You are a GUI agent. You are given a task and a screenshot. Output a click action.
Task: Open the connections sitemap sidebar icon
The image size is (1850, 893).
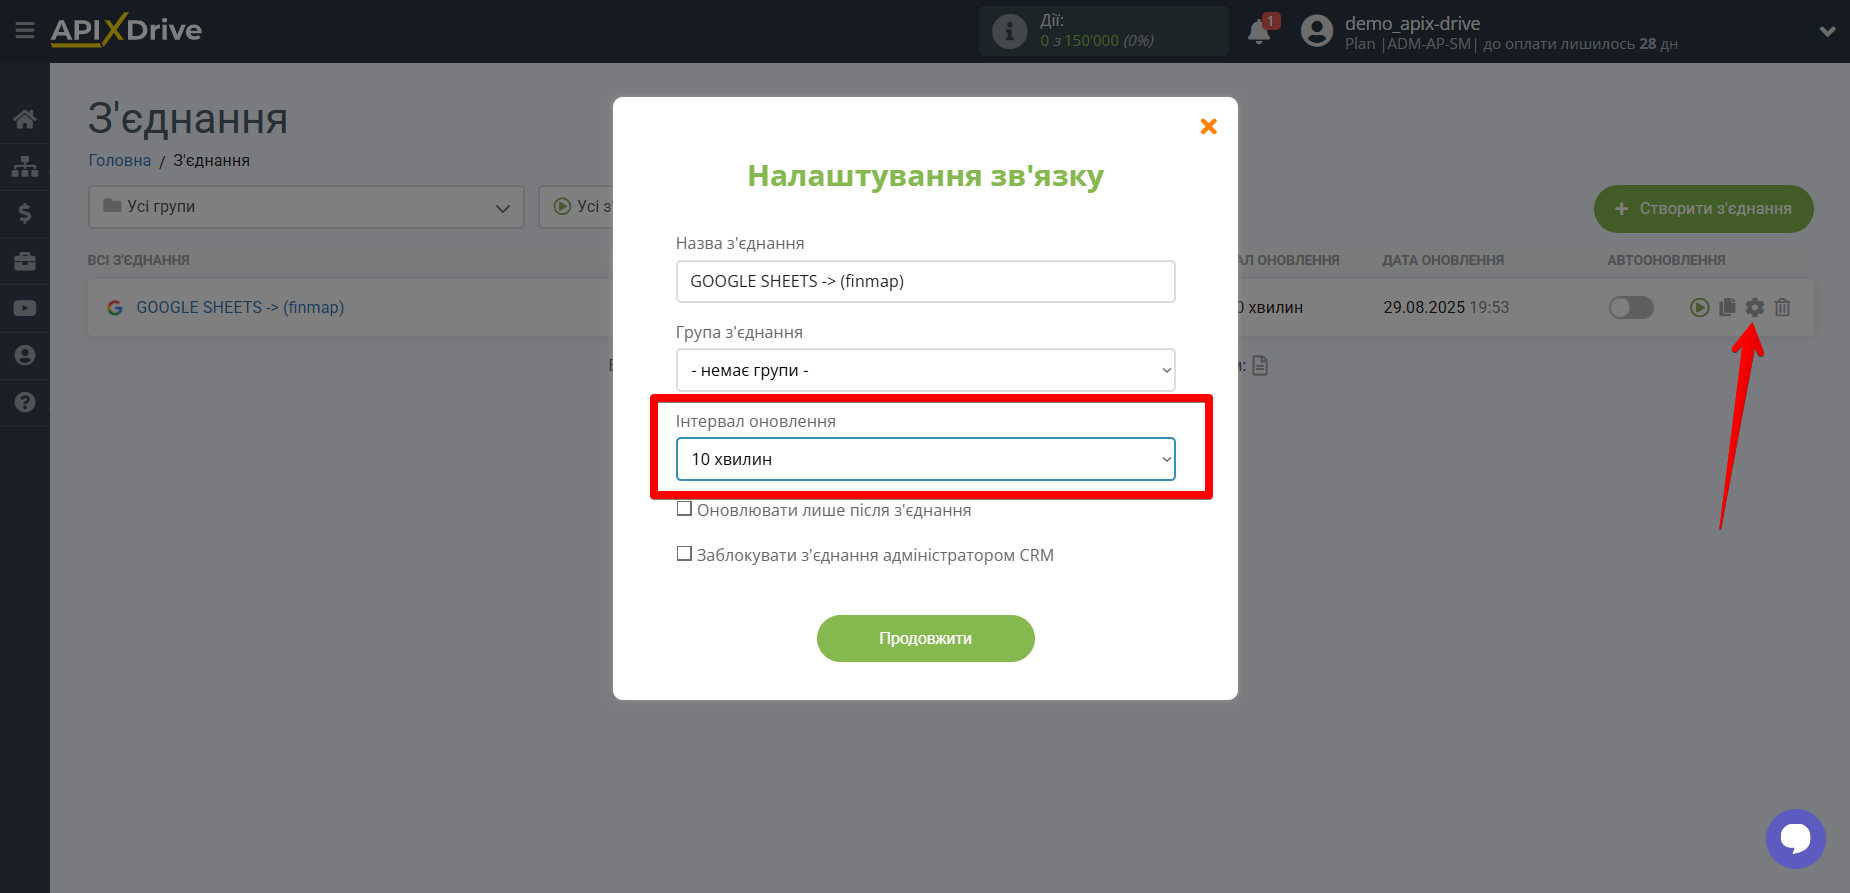pyautogui.click(x=25, y=166)
